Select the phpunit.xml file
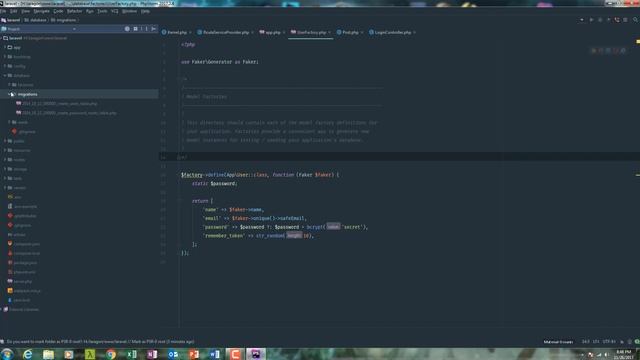640x360 pixels. [x=22, y=272]
